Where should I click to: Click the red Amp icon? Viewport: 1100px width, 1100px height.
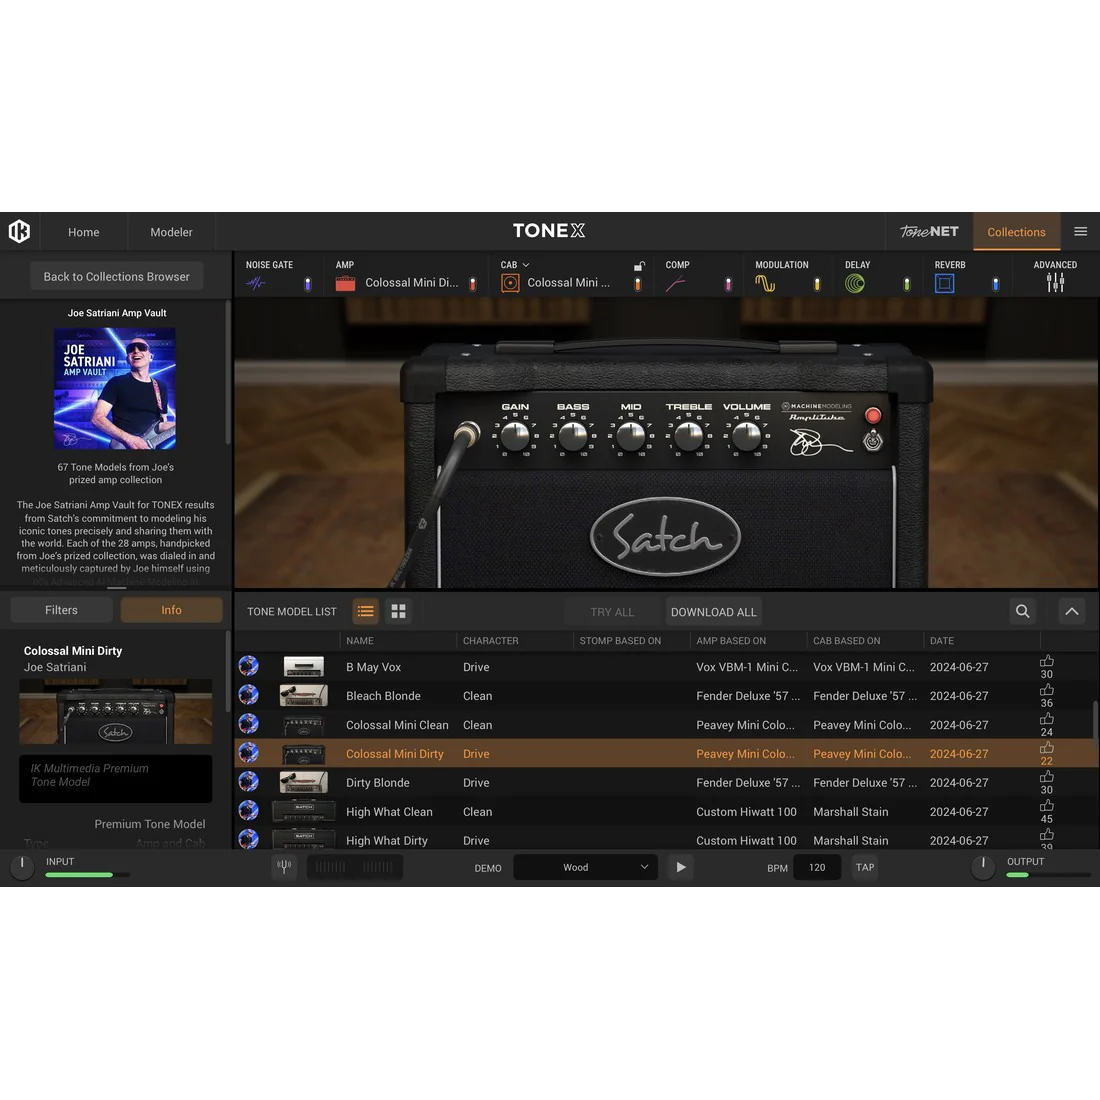pos(345,283)
